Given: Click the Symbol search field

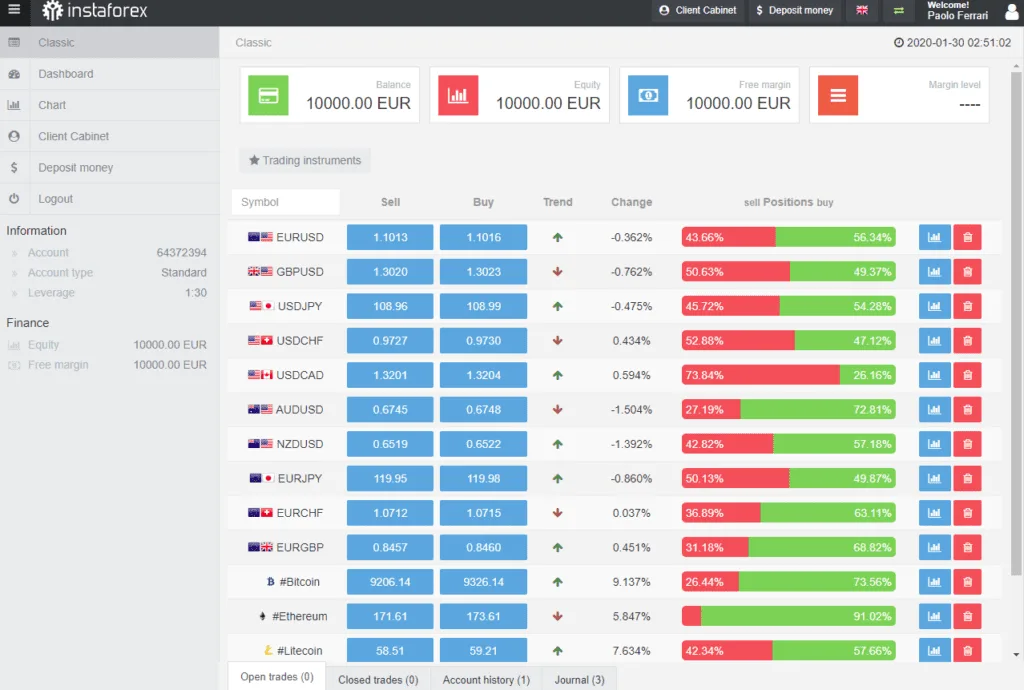Looking at the screenshot, I should [285, 202].
